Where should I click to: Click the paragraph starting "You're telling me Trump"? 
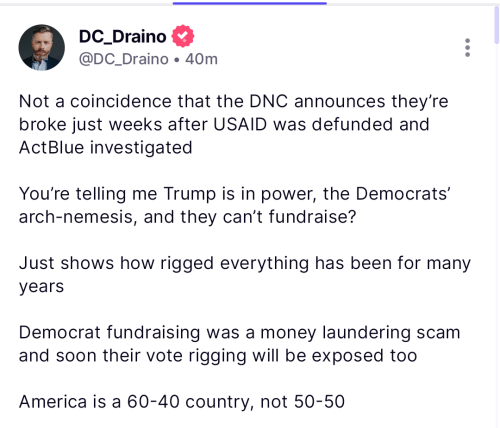point(235,205)
